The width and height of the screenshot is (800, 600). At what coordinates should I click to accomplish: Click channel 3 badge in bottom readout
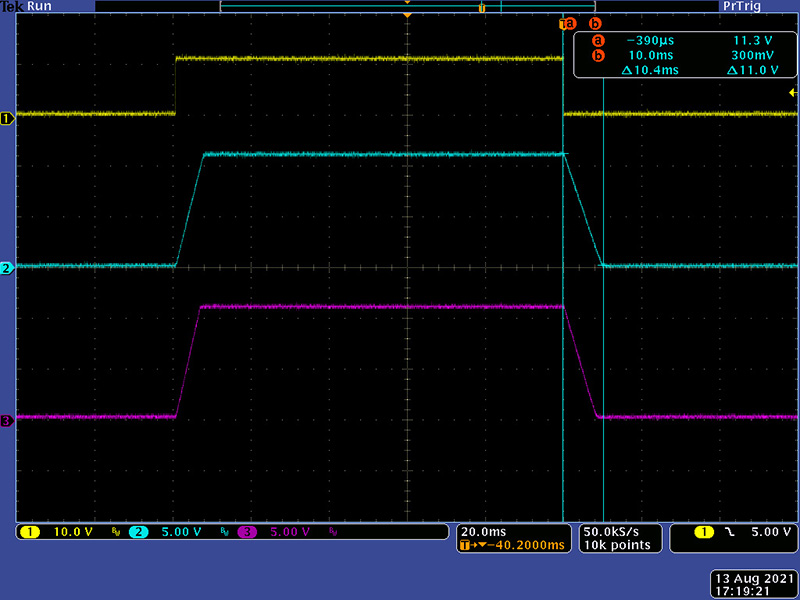(x=246, y=532)
